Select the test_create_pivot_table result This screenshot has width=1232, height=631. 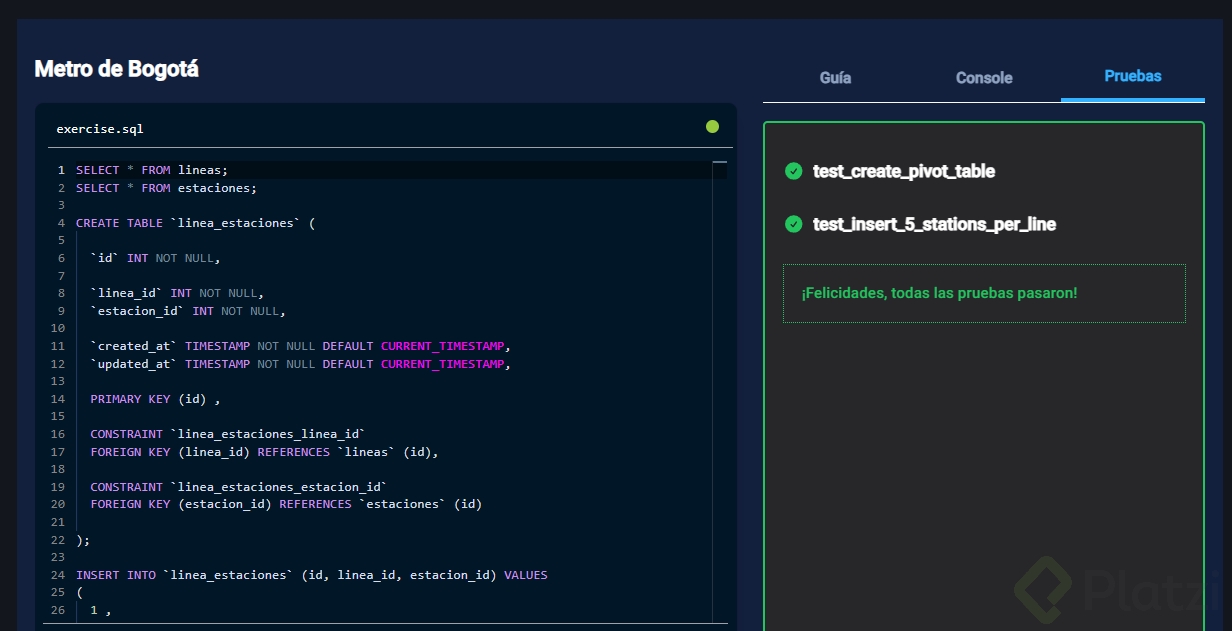[904, 171]
